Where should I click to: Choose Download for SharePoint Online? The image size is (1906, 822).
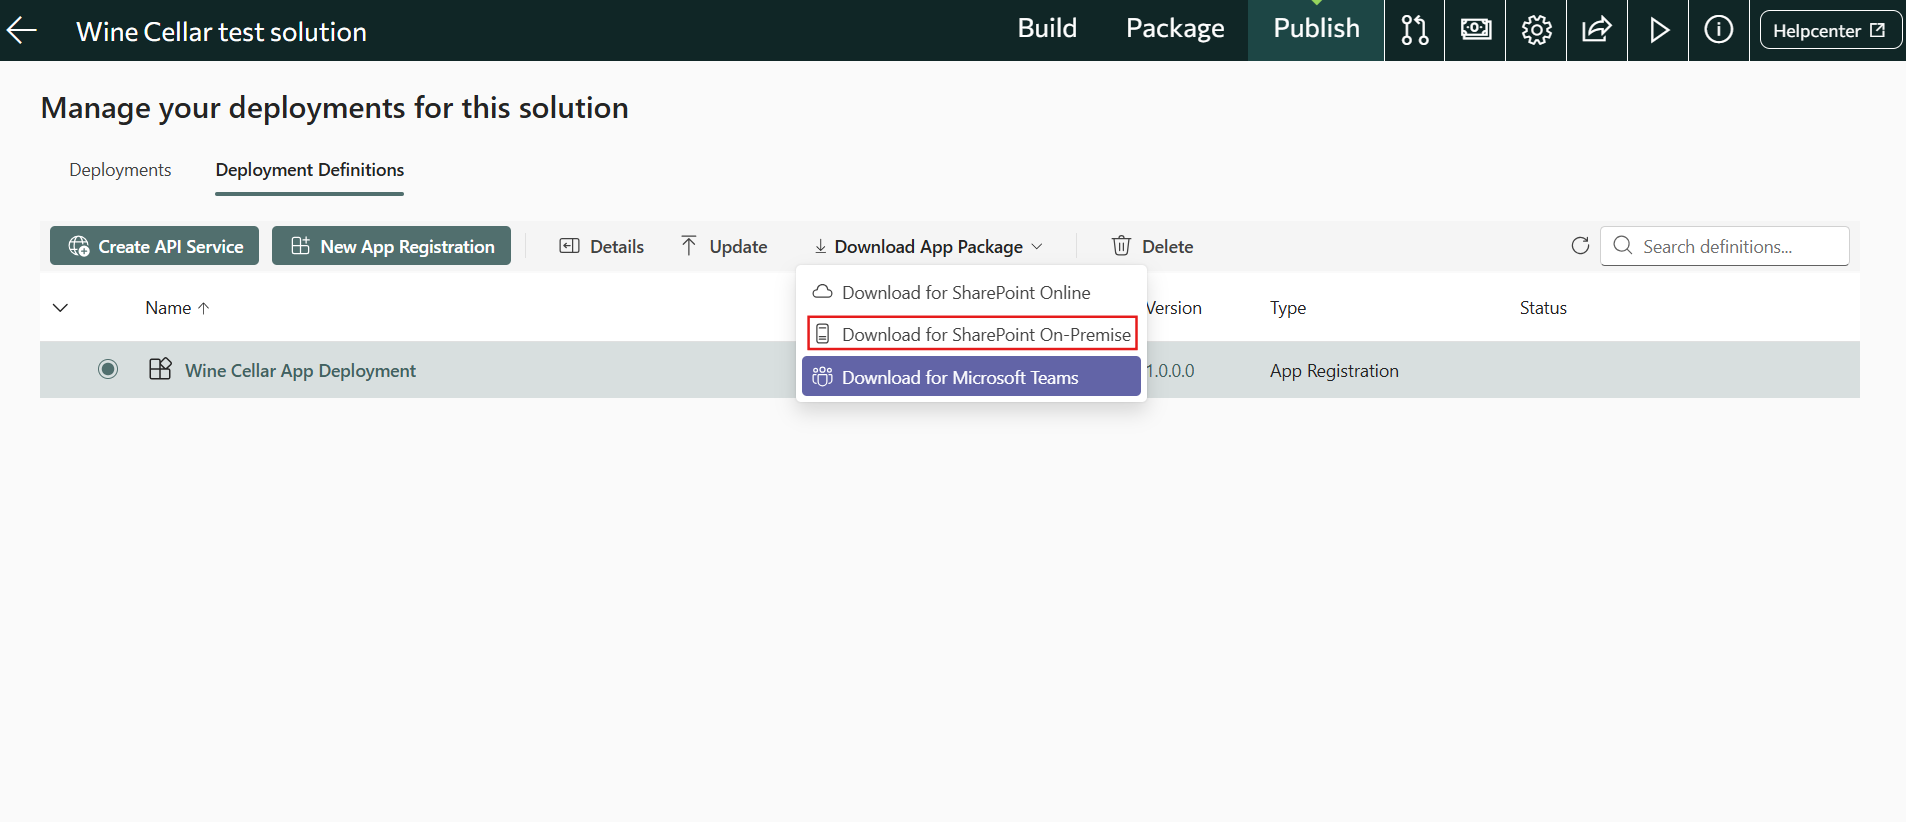(x=965, y=292)
